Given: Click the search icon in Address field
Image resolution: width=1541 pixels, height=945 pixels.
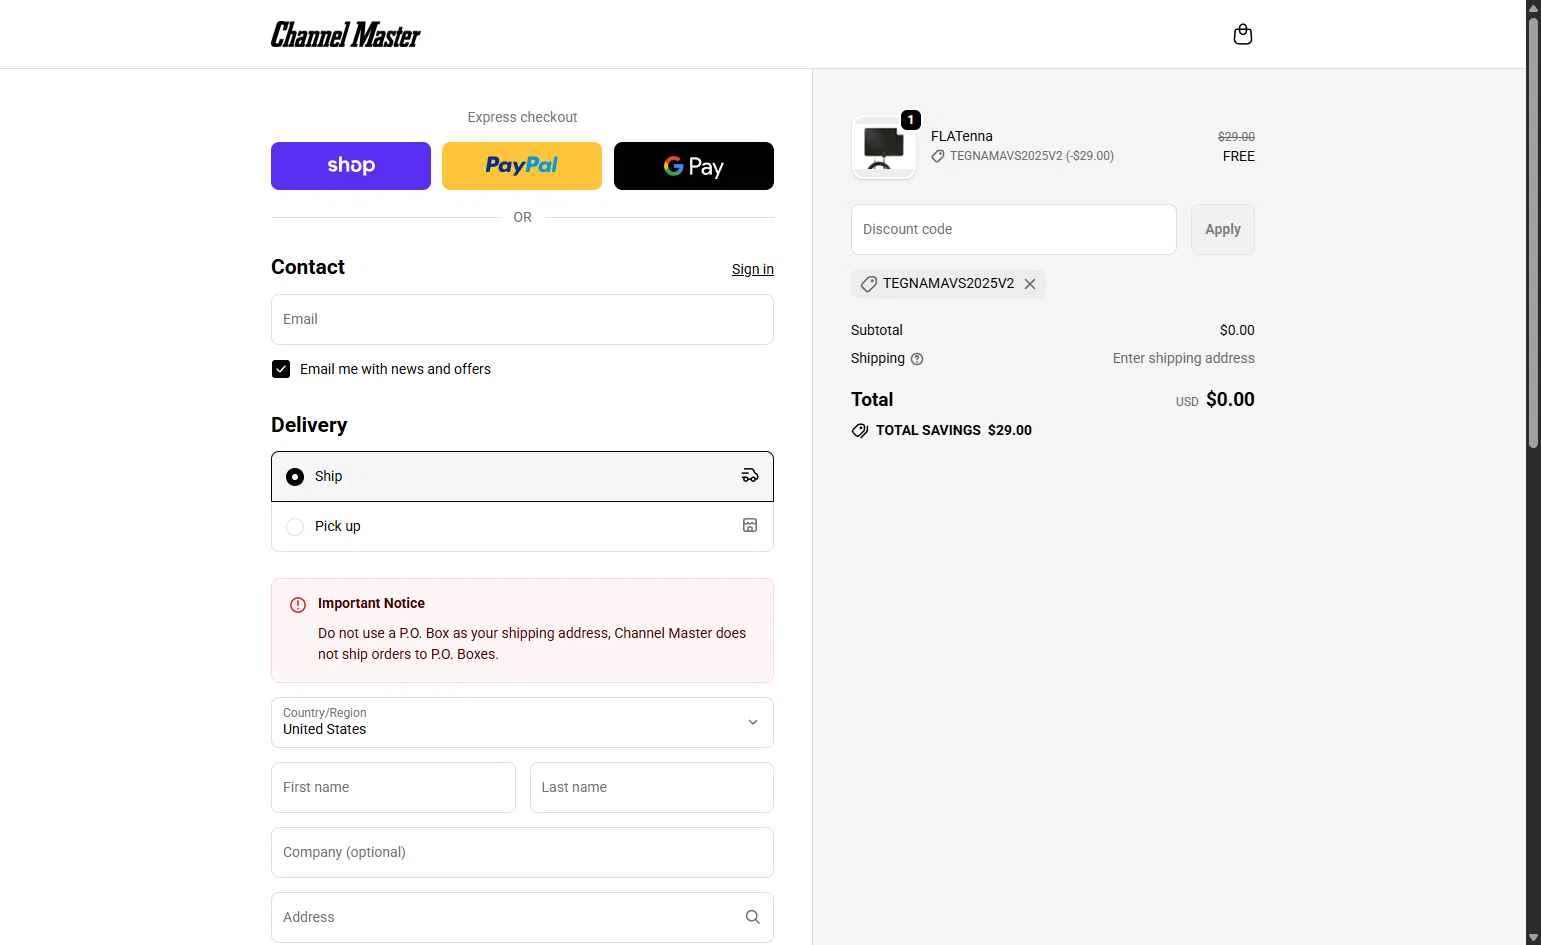Looking at the screenshot, I should click(x=753, y=917).
